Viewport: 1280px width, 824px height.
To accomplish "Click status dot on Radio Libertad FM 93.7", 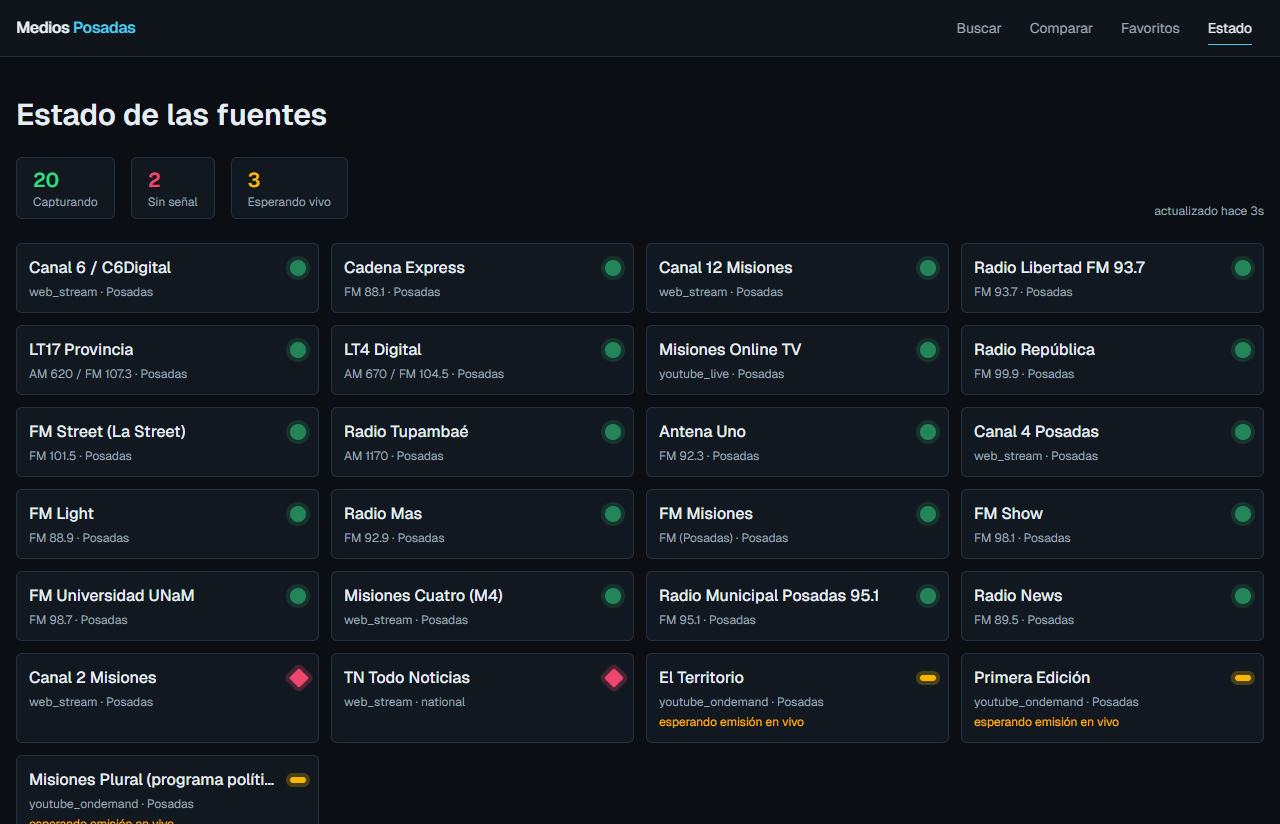I will point(1243,268).
